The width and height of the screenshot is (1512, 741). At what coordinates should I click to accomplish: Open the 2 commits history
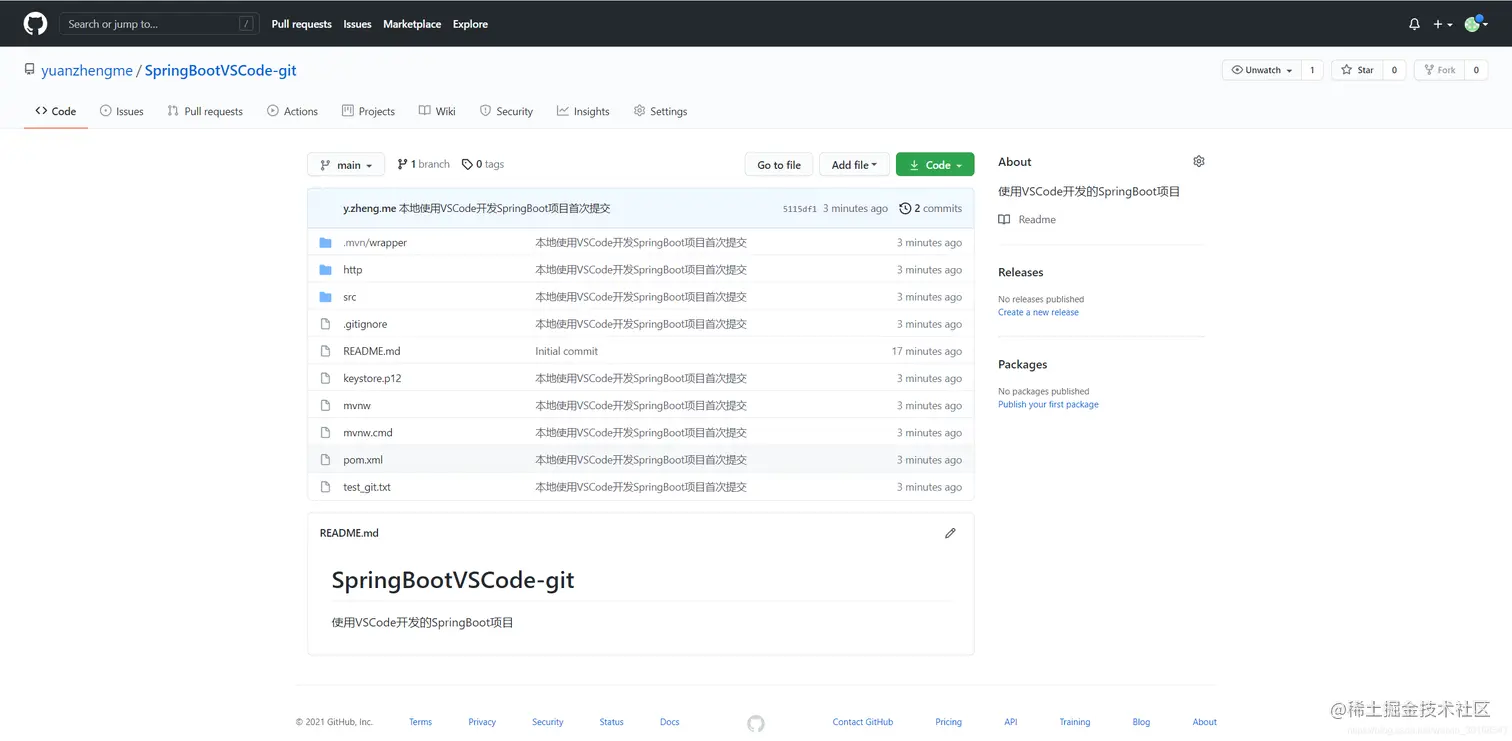[930, 209]
